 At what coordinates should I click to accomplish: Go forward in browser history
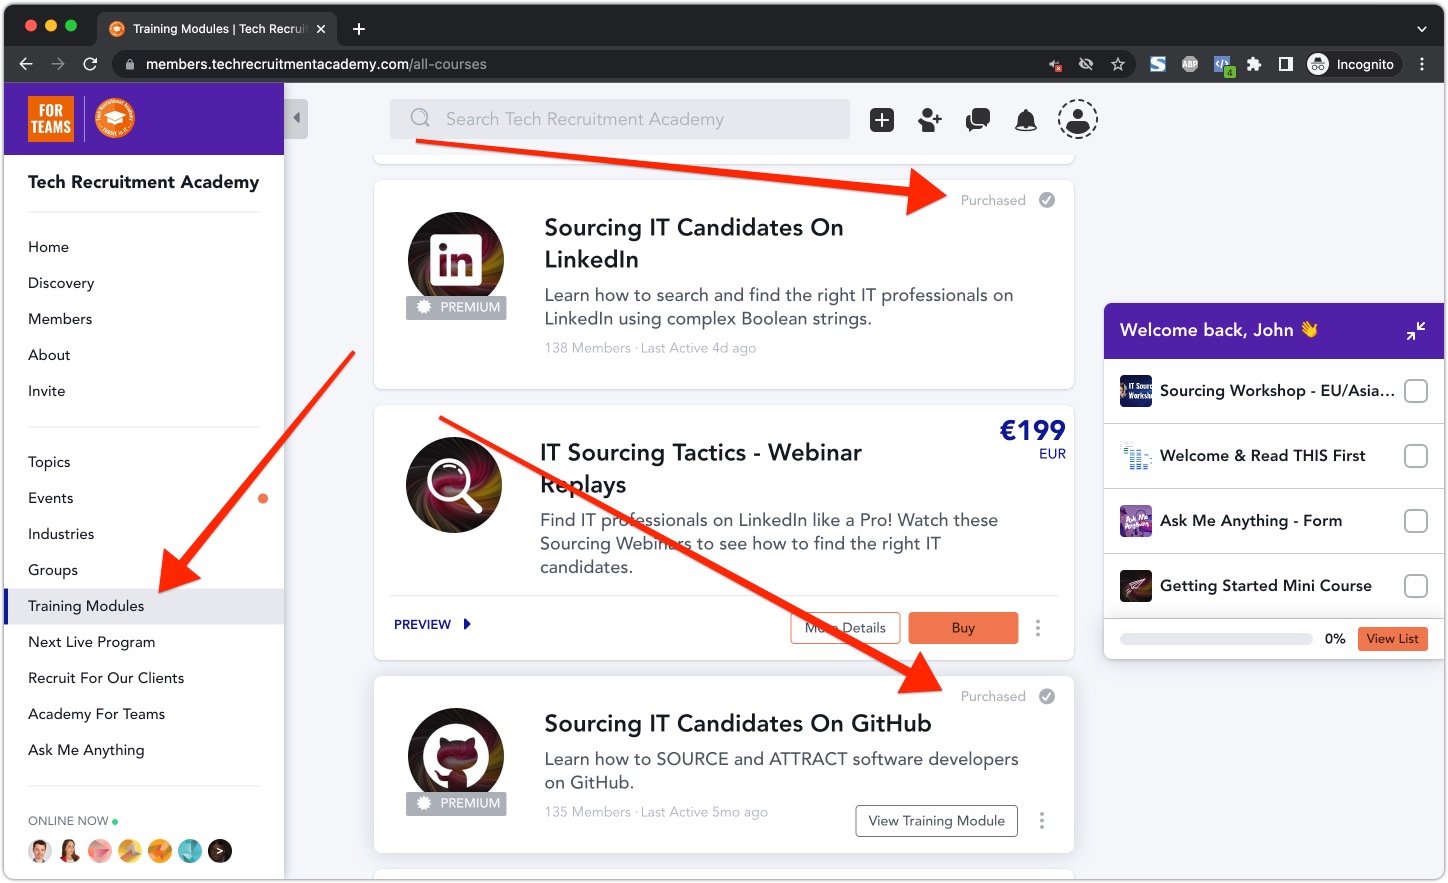tap(58, 64)
